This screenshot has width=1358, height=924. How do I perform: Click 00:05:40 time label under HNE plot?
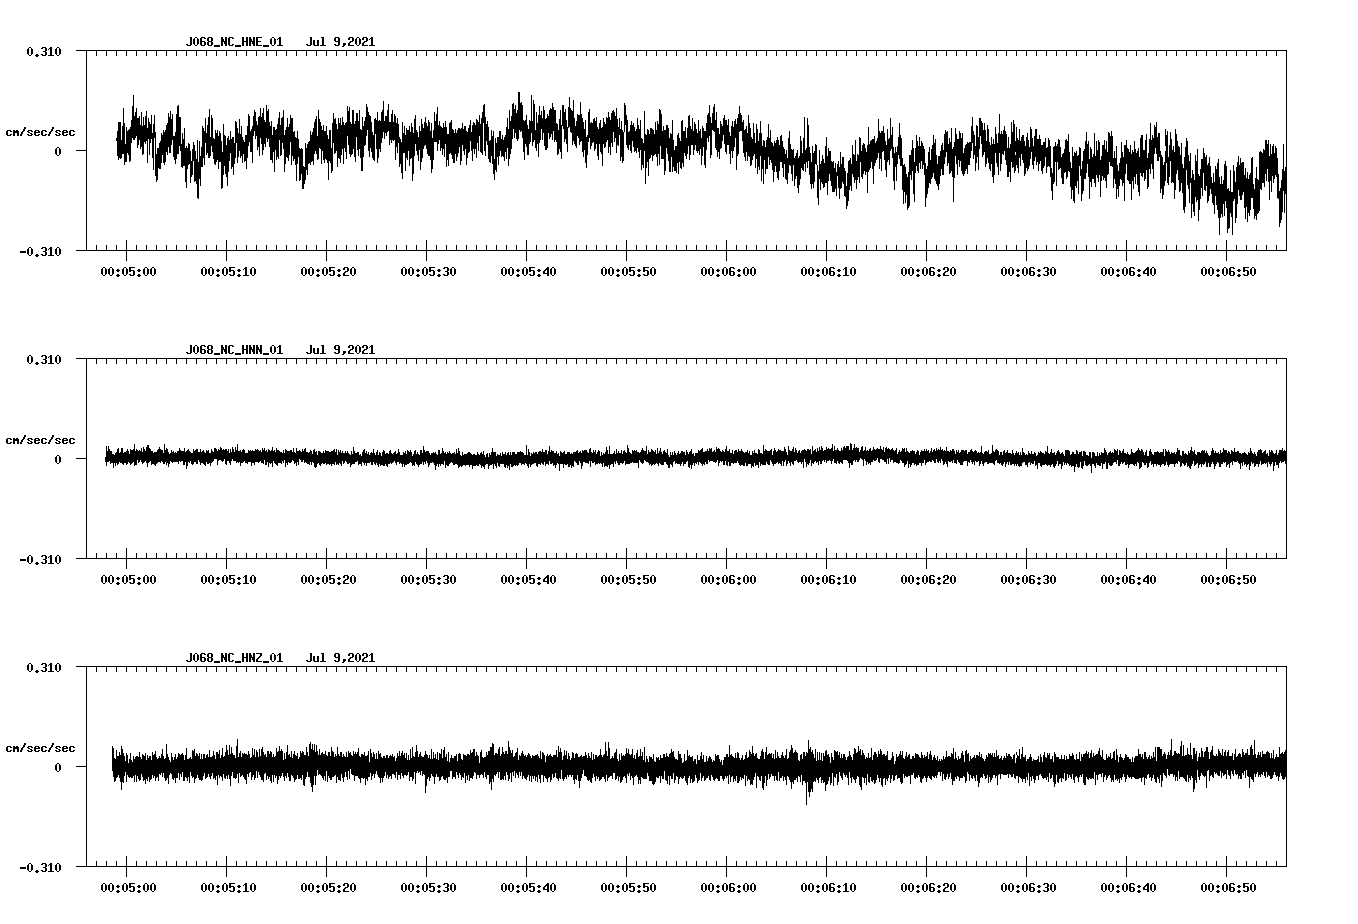pyautogui.click(x=528, y=272)
